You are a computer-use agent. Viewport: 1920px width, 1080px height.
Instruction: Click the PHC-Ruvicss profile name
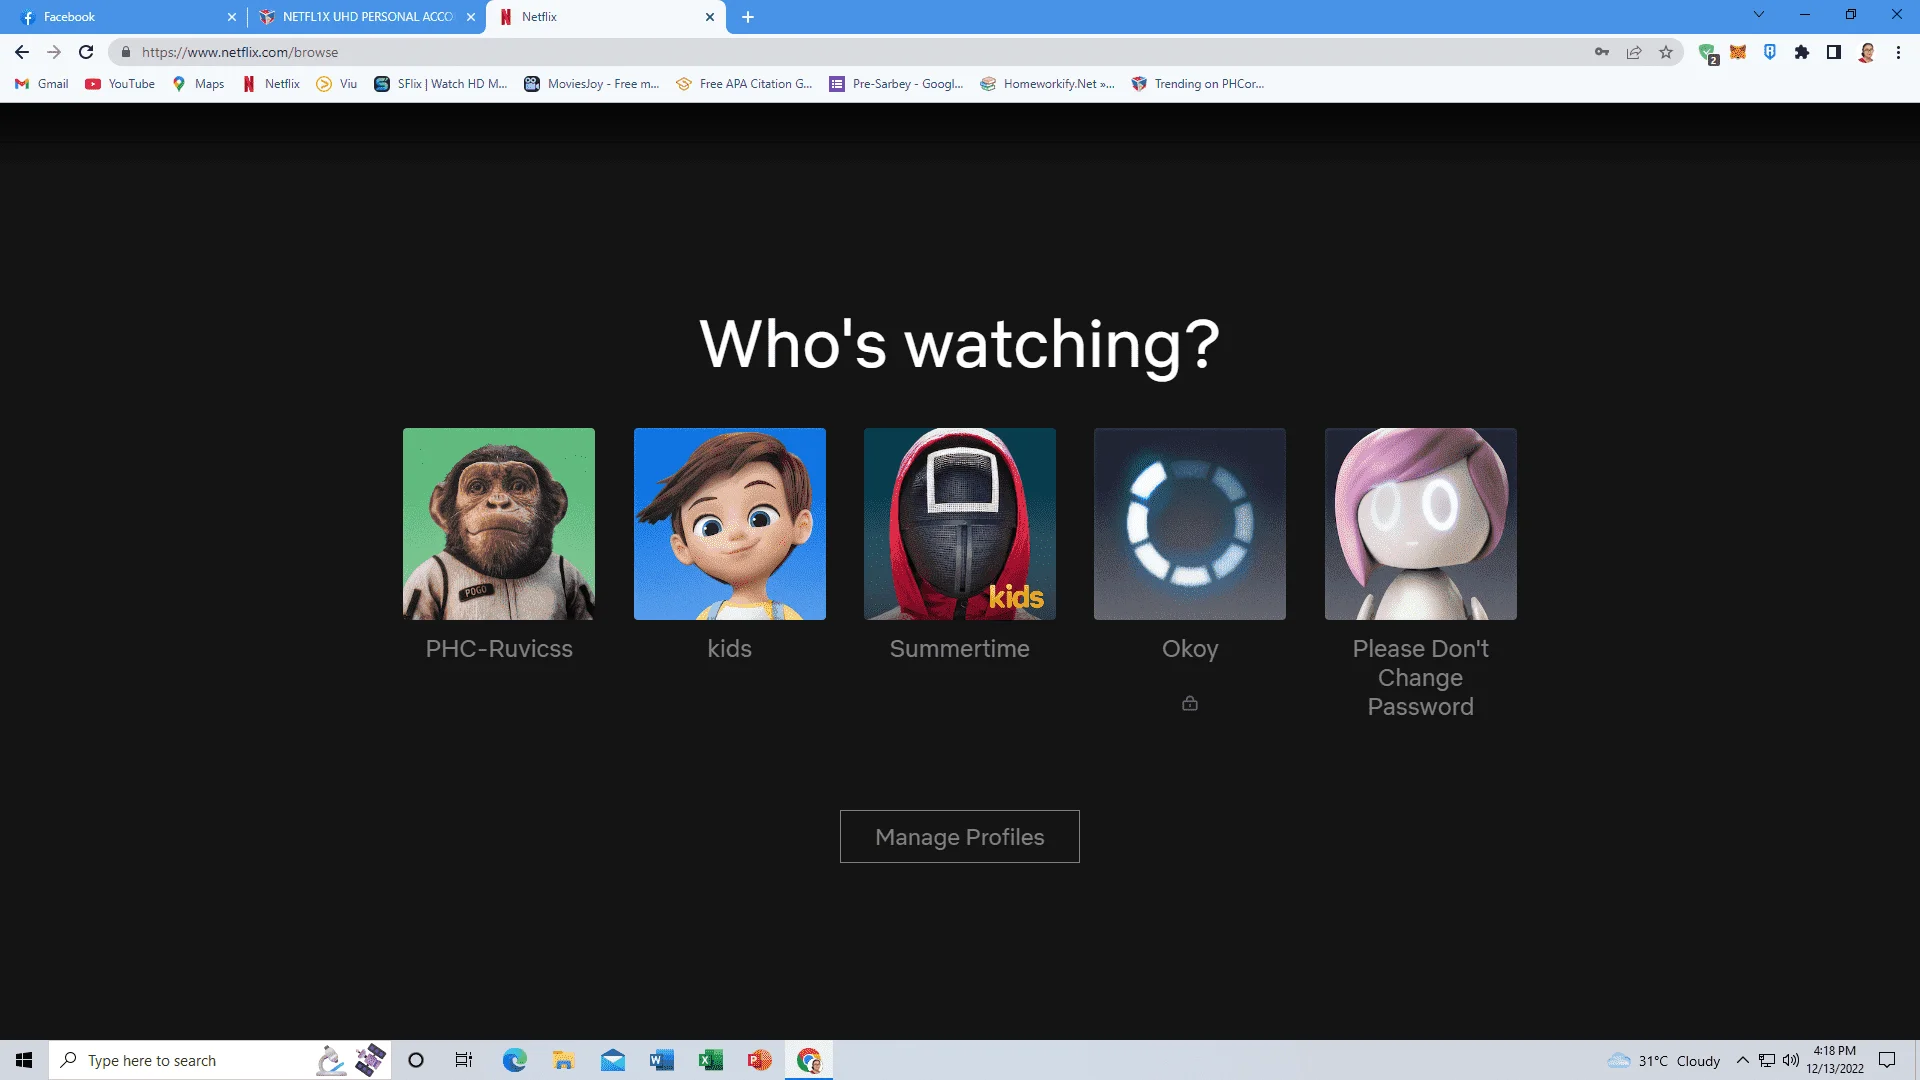[x=499, y=649]
